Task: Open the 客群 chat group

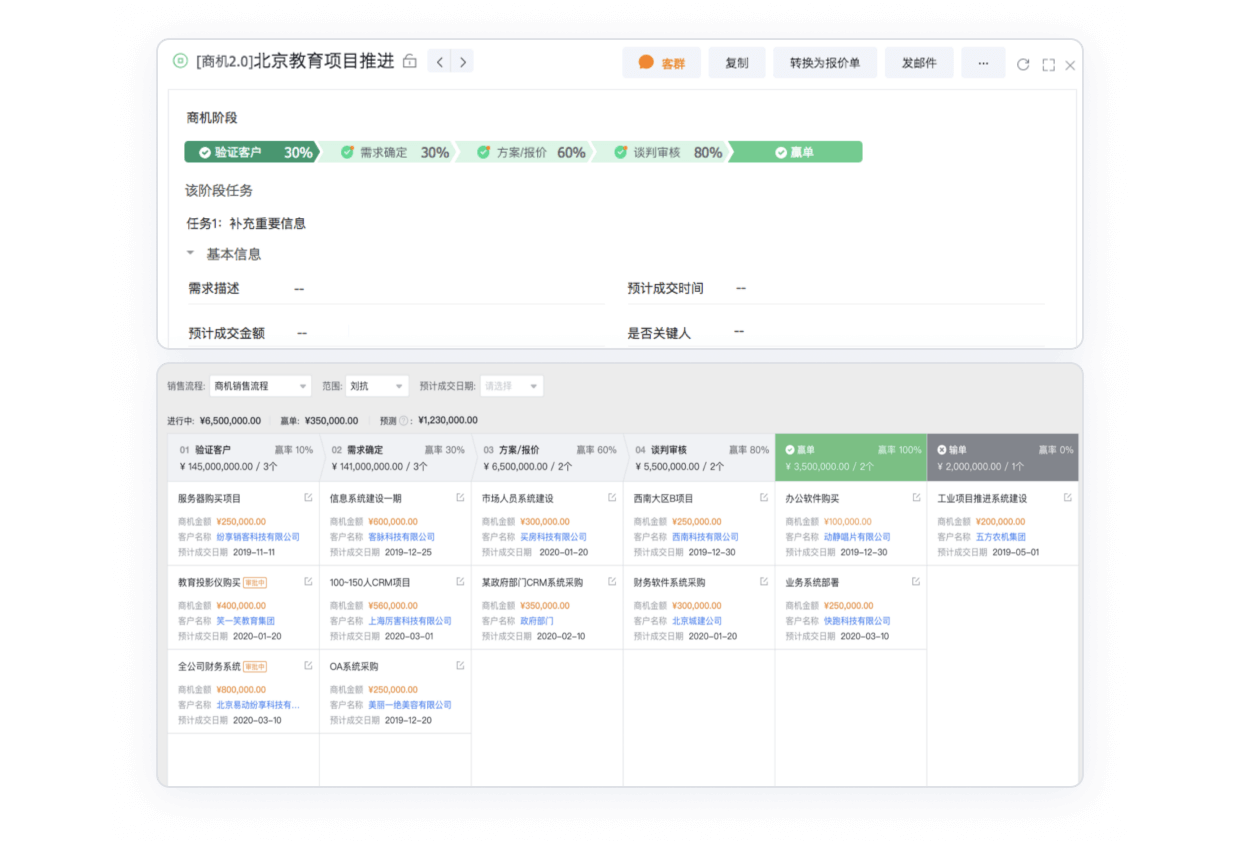Action: [x=661, y=63]
